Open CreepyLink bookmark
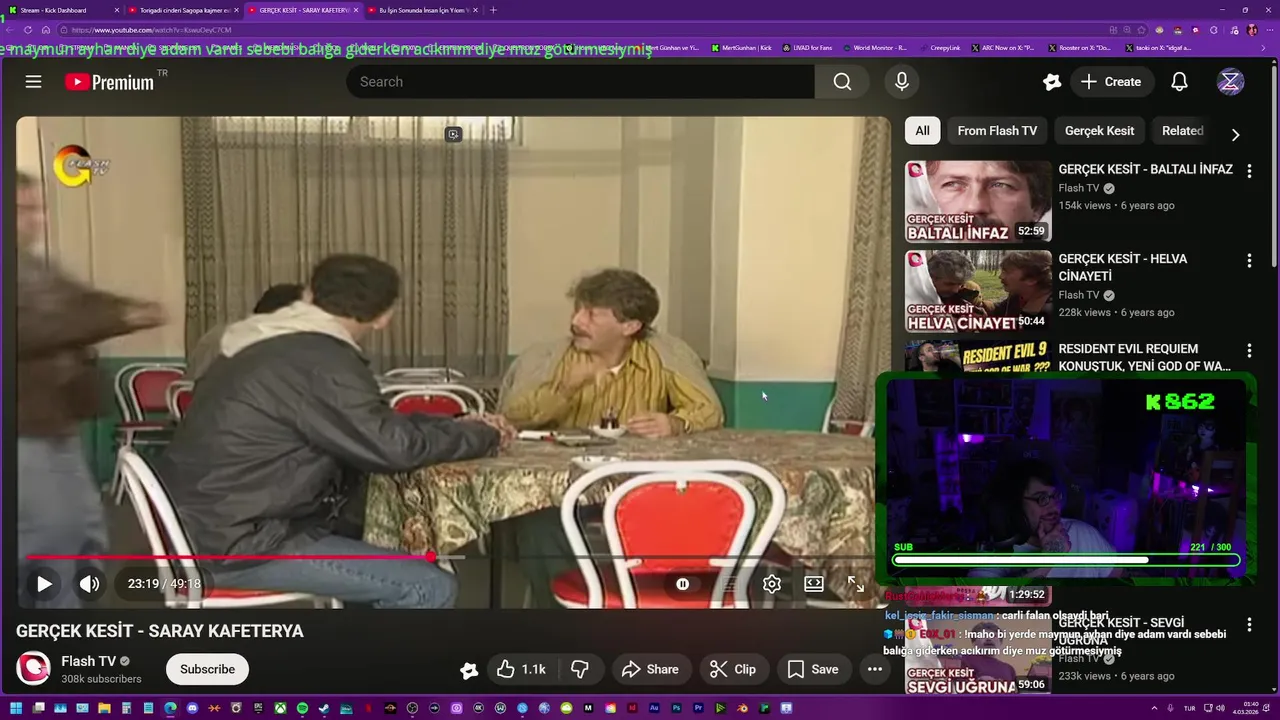 (940, 48)
